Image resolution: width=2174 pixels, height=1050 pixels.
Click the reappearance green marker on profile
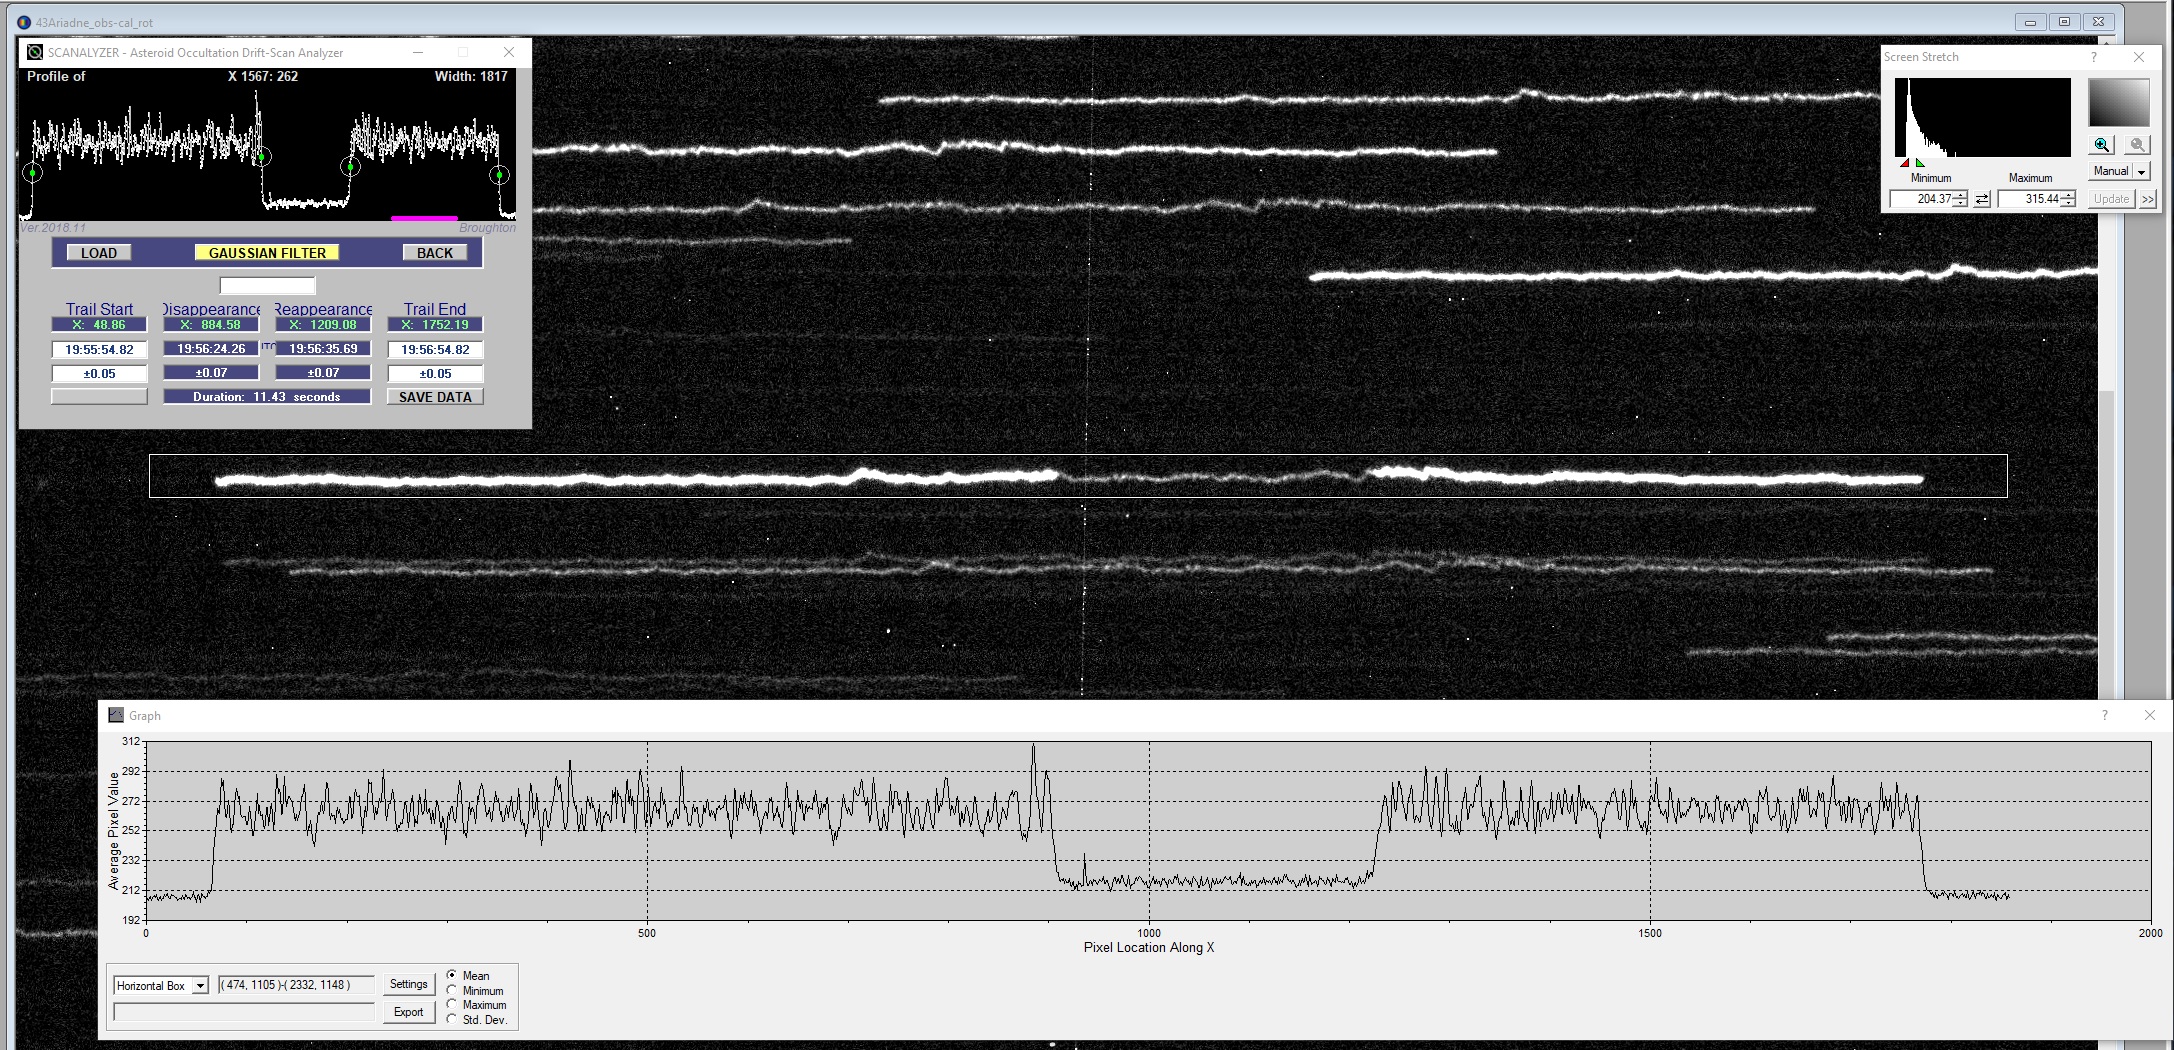click(x=350, y=166)
